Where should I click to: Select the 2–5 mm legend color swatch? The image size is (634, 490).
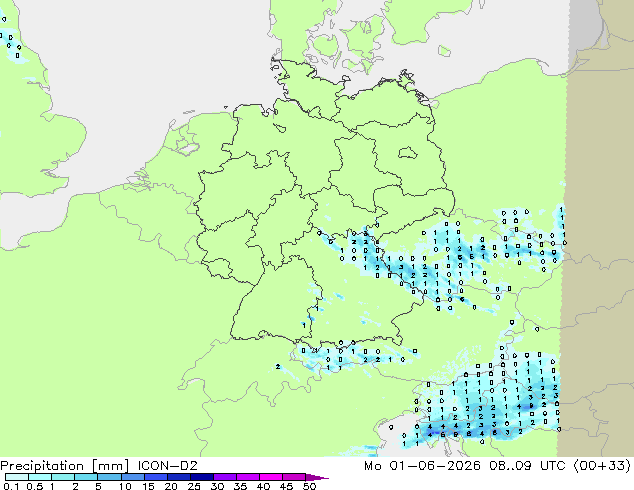[86, 477]
